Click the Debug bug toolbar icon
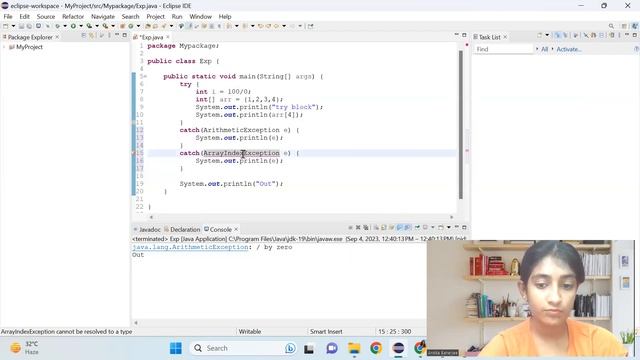Screen dimensions: 640x360 pyautogui.click(x=58, y=26)
